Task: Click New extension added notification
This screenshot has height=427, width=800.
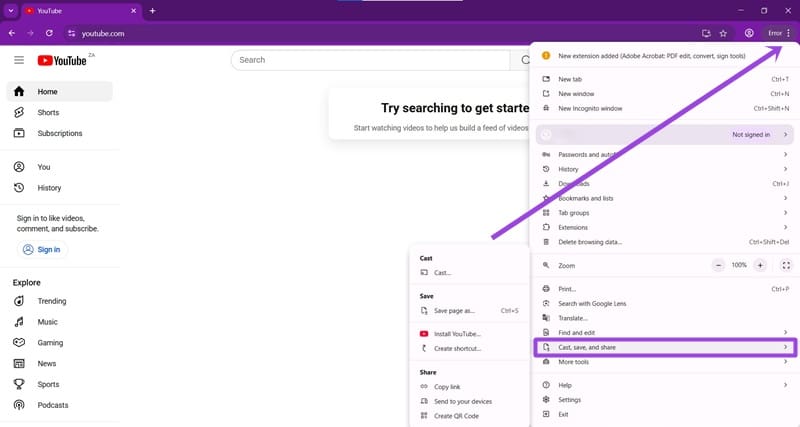Action: pos(663,56)
